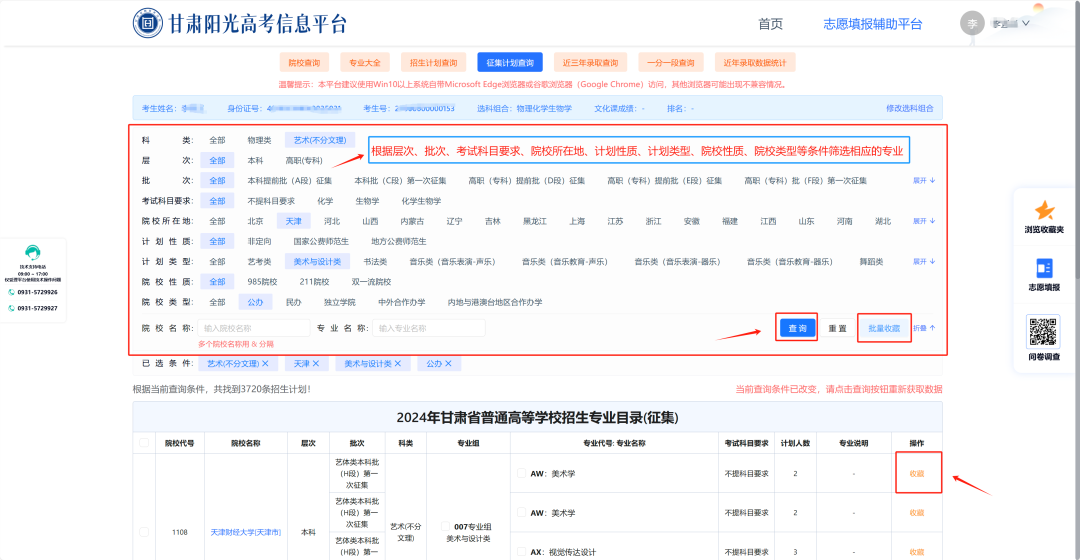Select 985院校 under 院校性质
Screen dimensions: 1080x560
tap(262, 282)
